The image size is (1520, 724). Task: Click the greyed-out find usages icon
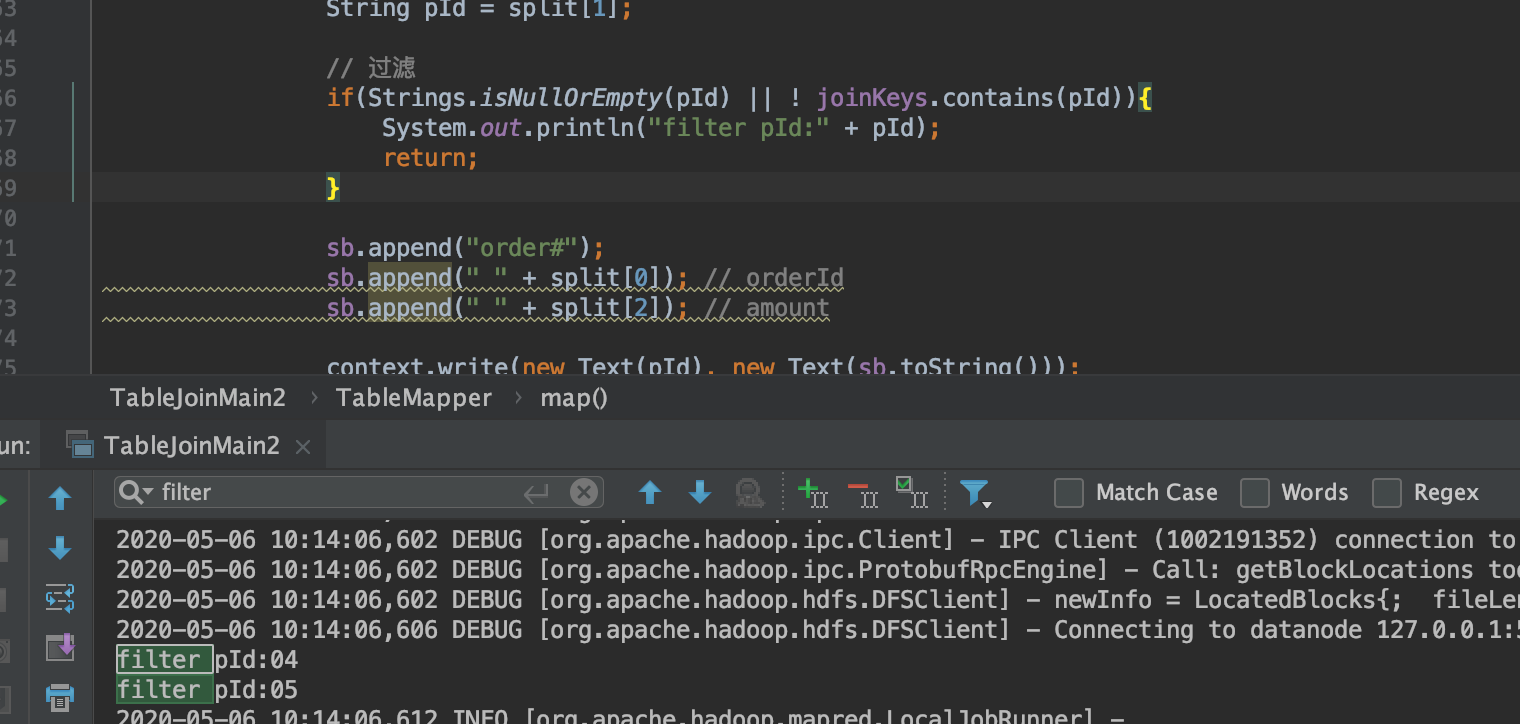point(749,492)
